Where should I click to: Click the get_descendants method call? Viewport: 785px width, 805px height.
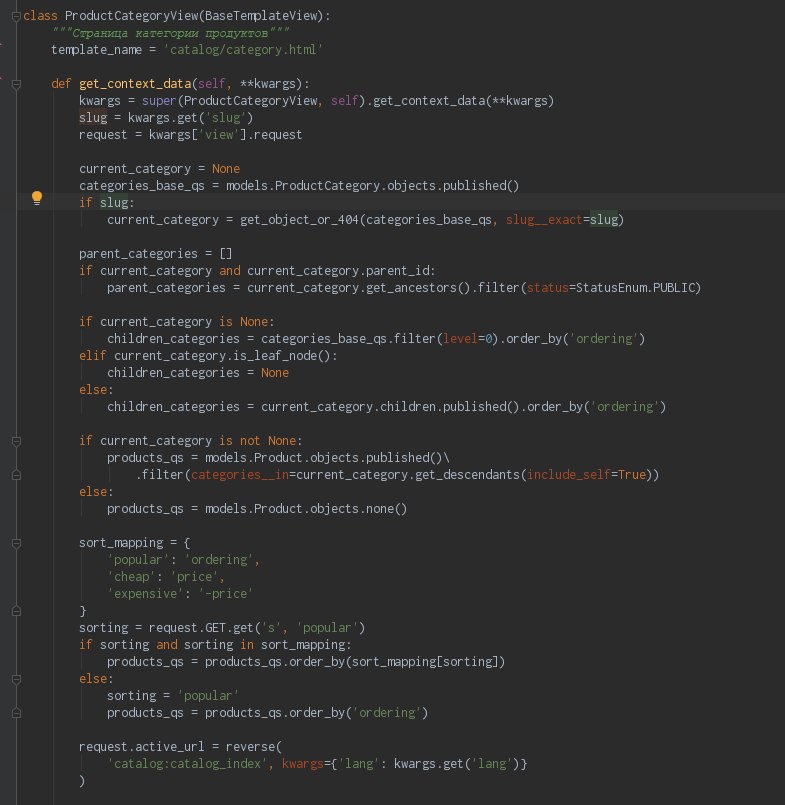pyautogui.click(x=467, y=475)
